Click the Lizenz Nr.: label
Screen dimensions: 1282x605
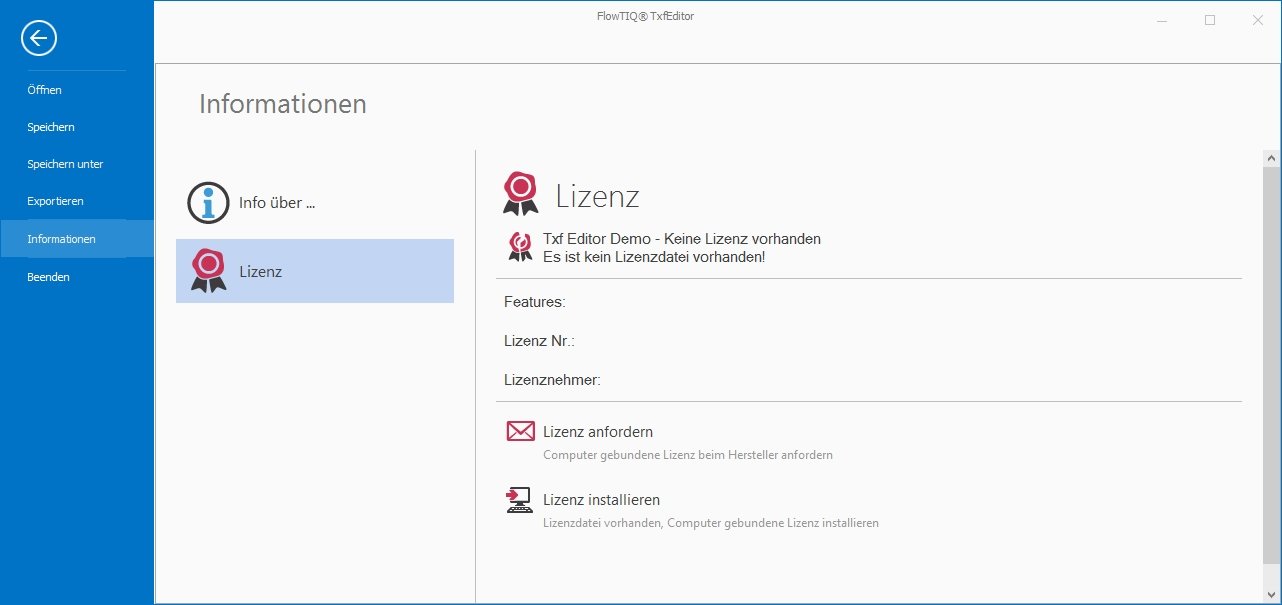(x=539, y=341)
